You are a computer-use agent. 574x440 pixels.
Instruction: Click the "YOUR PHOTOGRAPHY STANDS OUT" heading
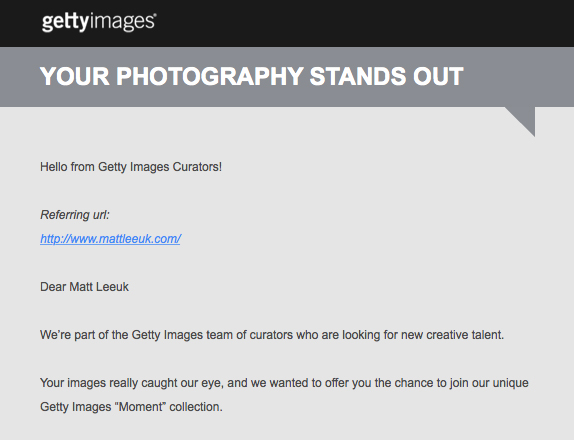click(x=252, y=76)
